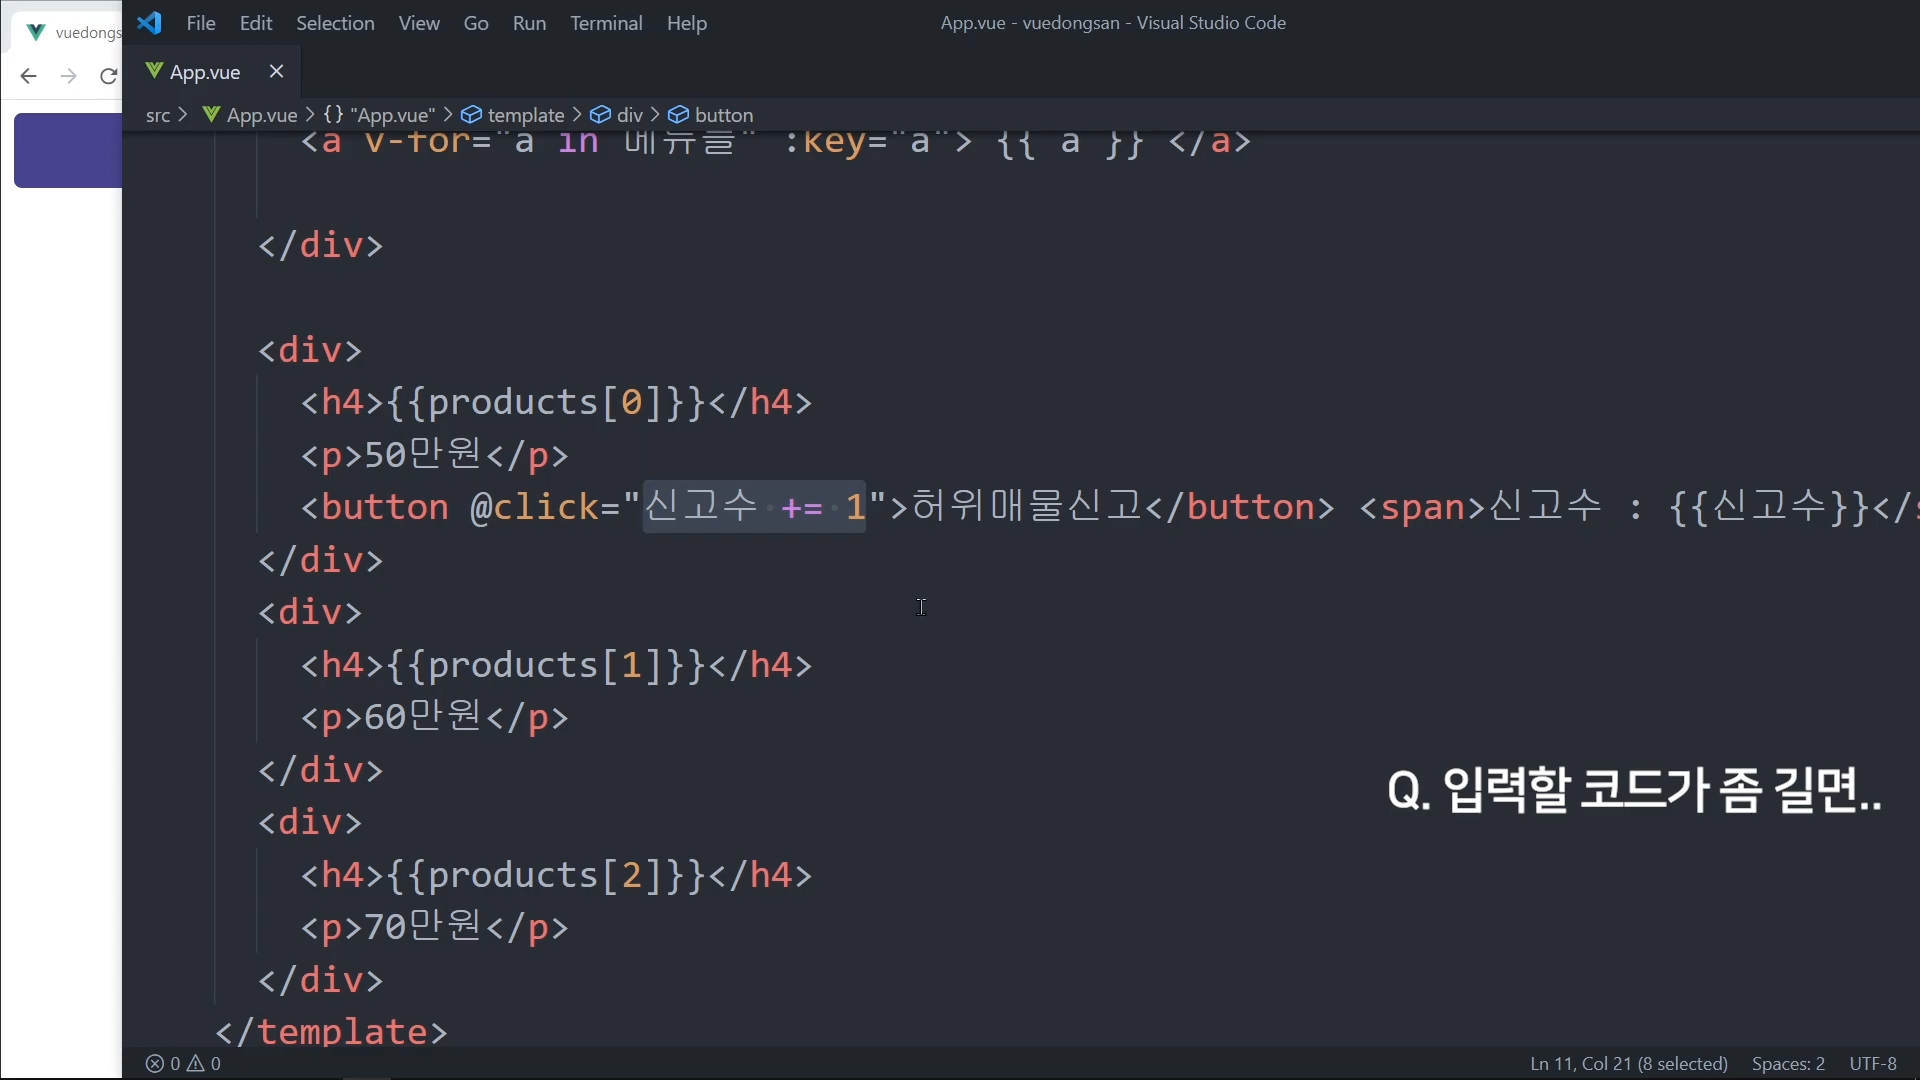Open the File menu

tap(201, 23)
